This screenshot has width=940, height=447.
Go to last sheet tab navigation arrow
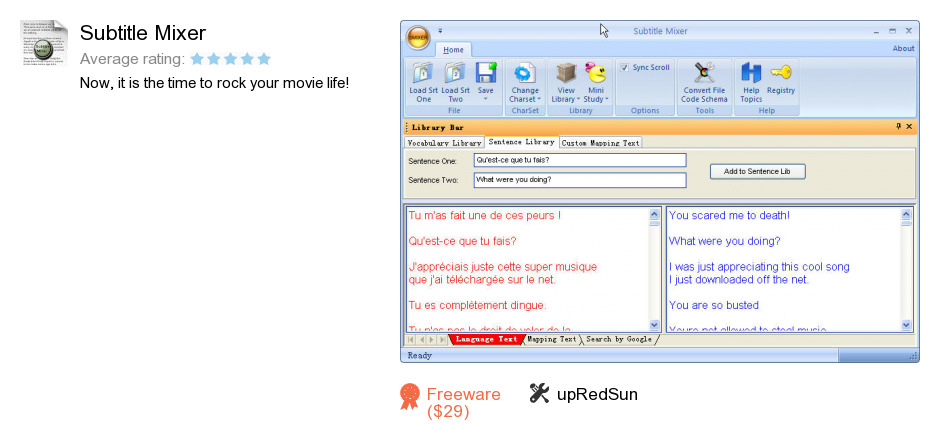pos(442,340)
